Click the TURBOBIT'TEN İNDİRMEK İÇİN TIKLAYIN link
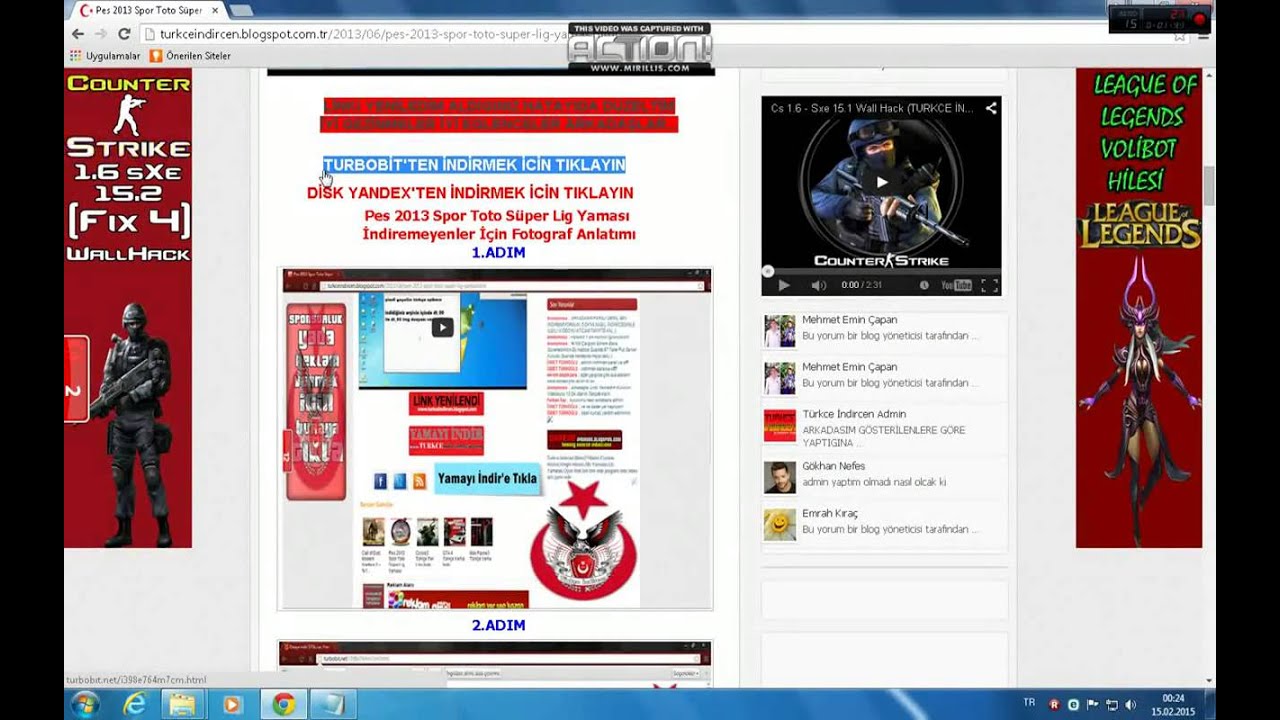 click(x=474, y=165)
